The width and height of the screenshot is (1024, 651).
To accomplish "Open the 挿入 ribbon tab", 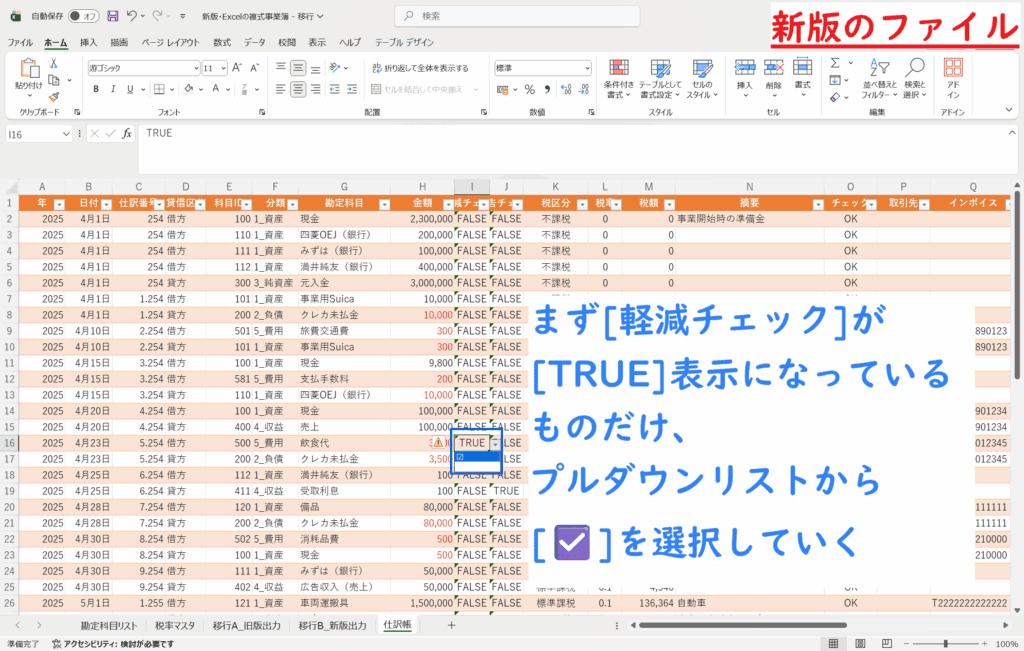I will 88,43.
